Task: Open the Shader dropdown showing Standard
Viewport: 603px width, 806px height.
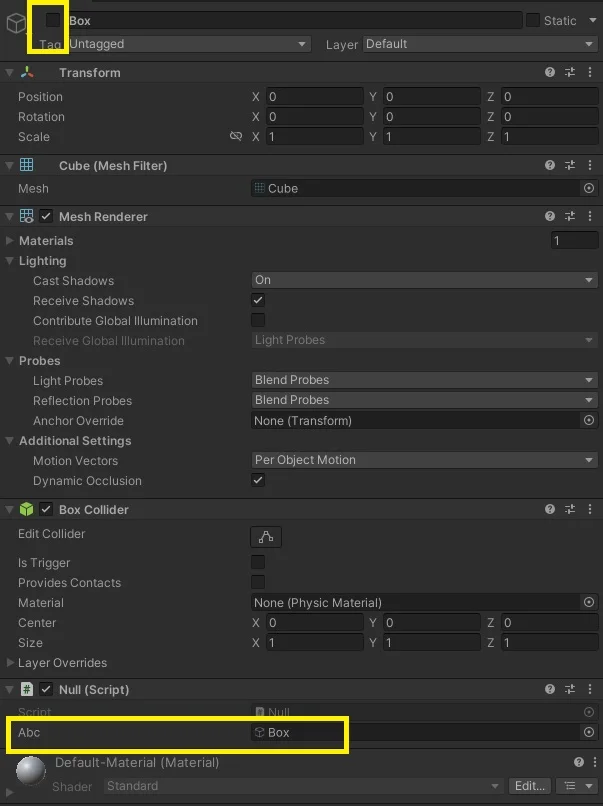Action: click(x=302, y=786)
